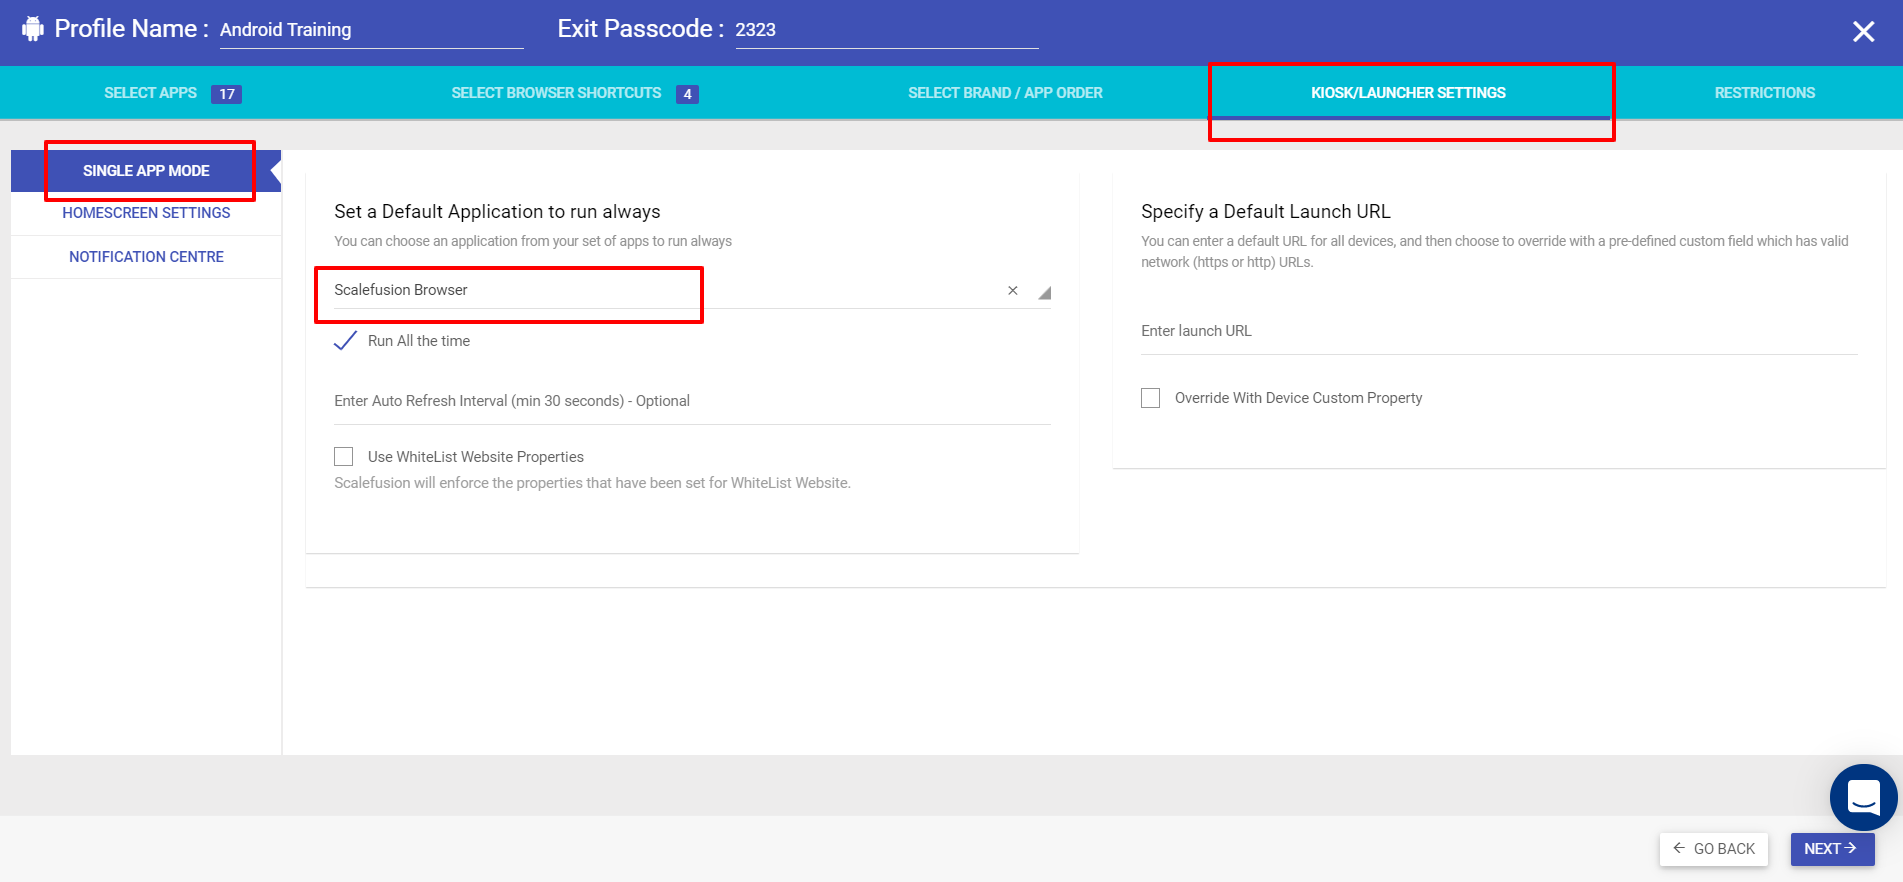Go to Select Brand / App Order tab
Viewport: 1903px width, 882px height.
(x=1005, y=93)
